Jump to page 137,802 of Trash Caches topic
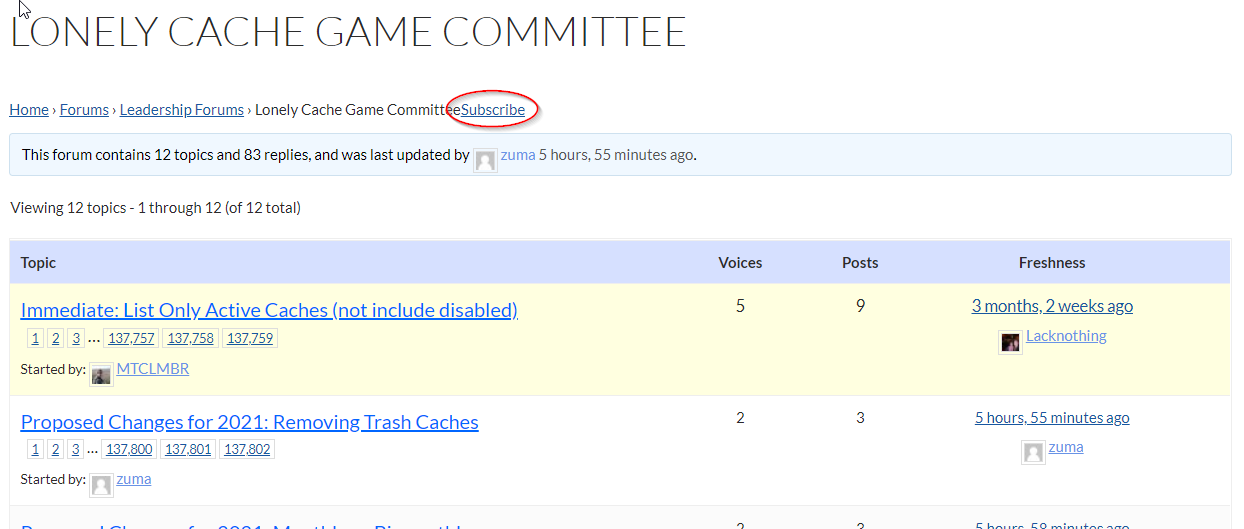1244x529 pixels. (246, 450)
